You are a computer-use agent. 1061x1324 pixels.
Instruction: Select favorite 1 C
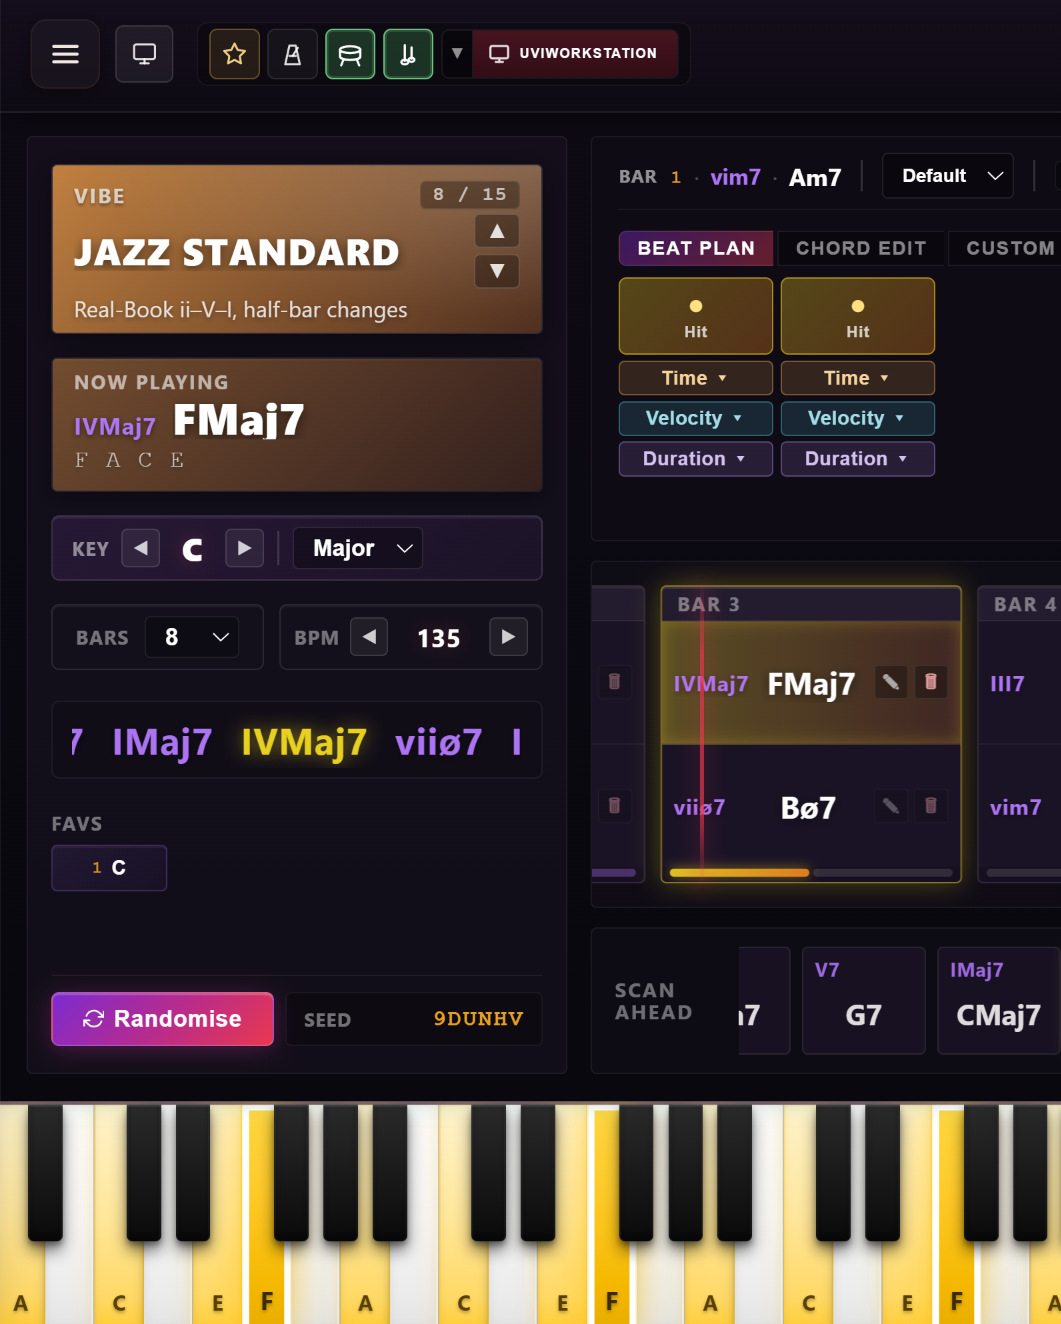[109, 868]
